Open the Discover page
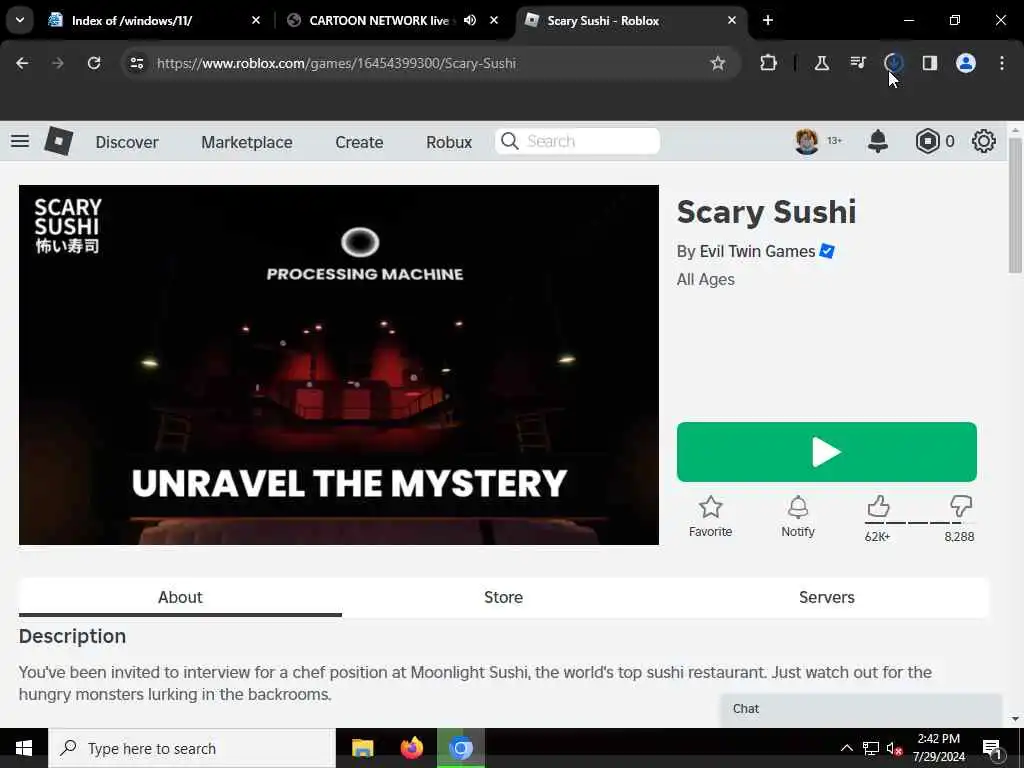The width and height of the screenshot is (1024, 768). (127, 142)
